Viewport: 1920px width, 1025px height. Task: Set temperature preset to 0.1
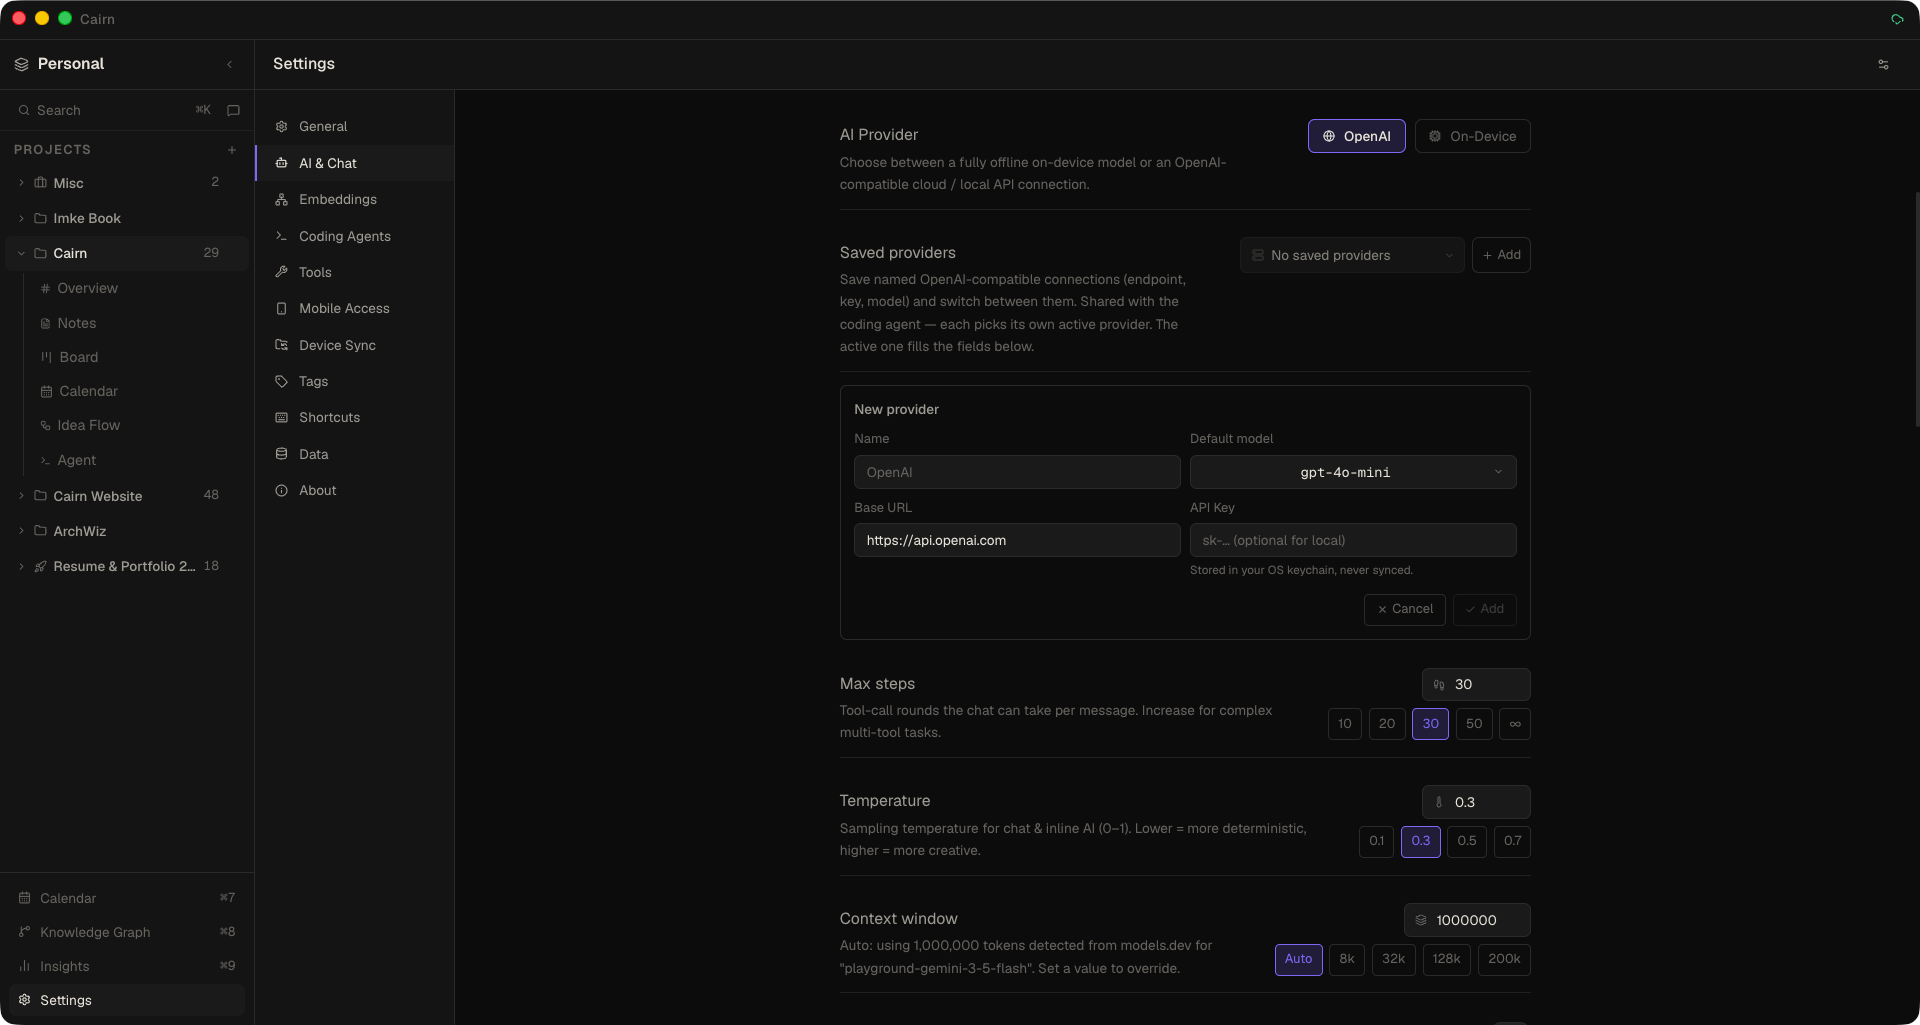[x=1376, y=841]
